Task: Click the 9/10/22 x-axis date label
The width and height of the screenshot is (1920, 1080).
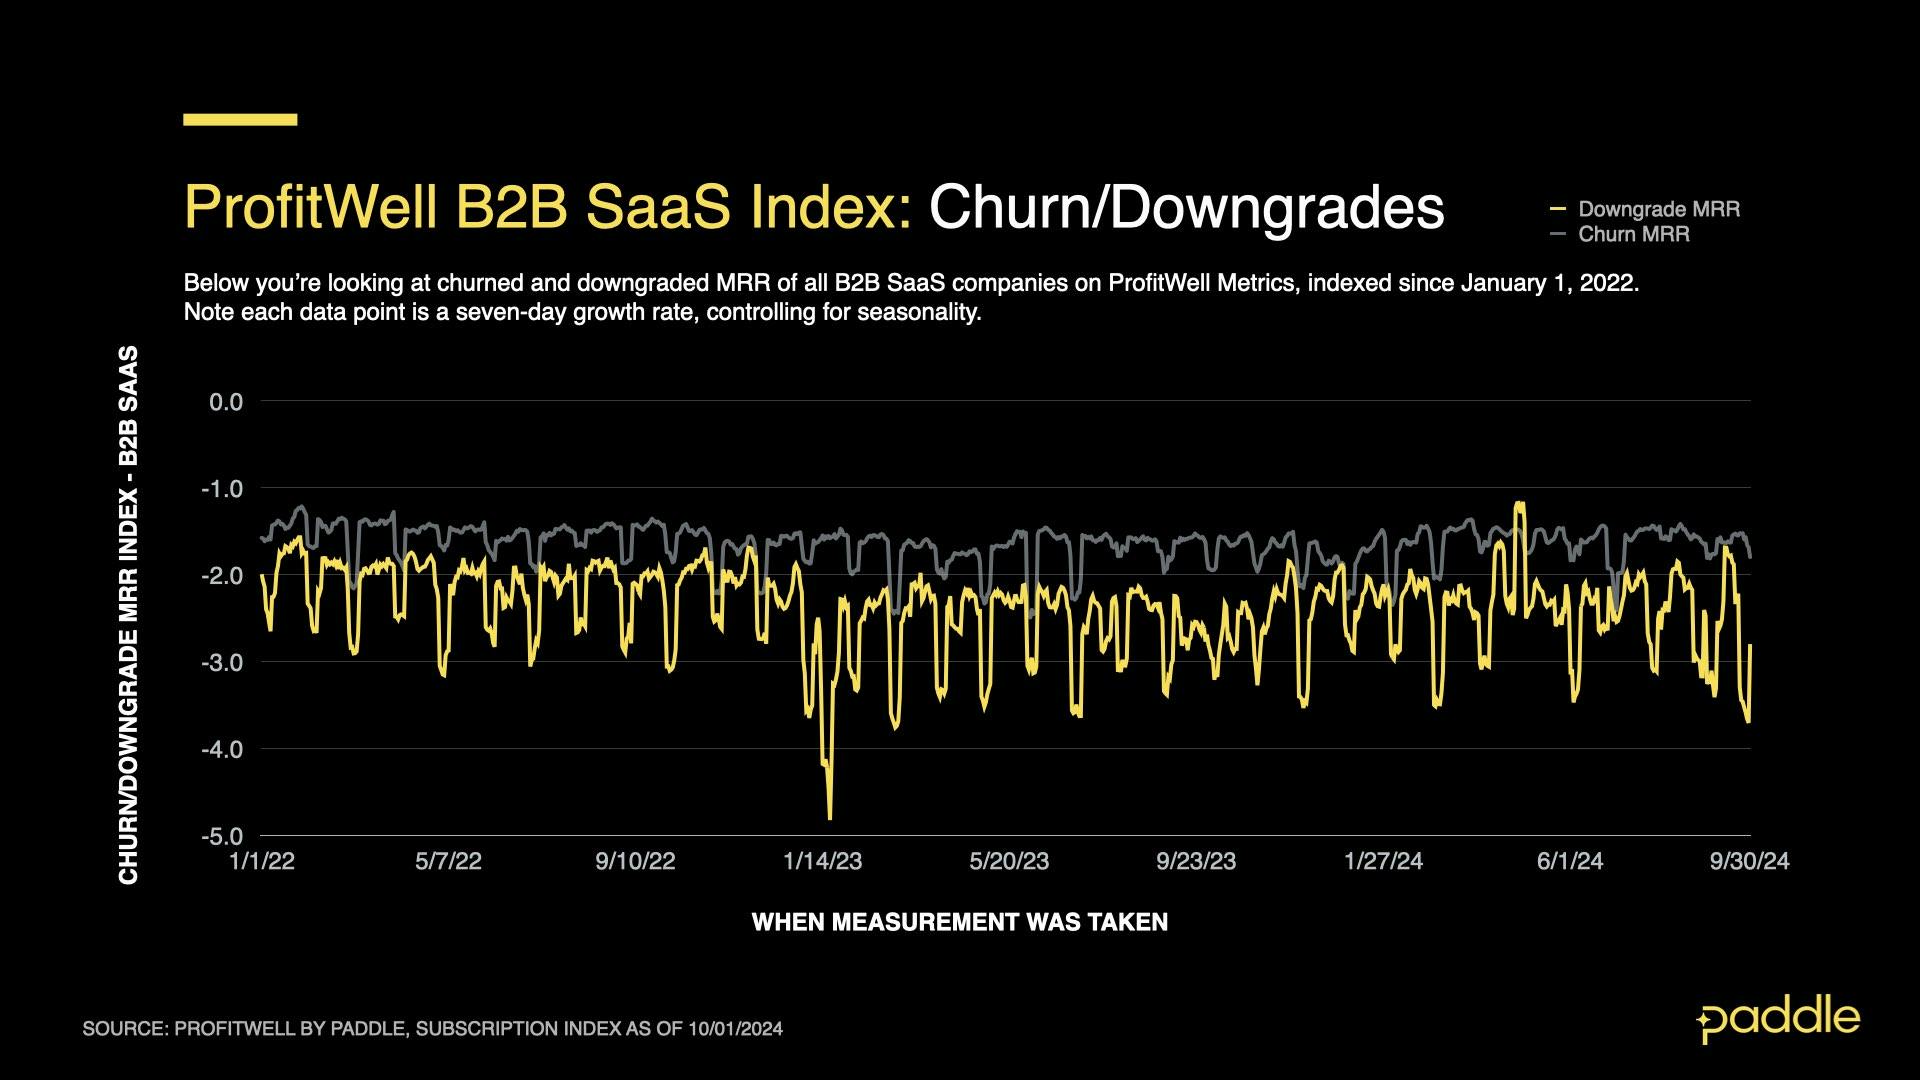Action: tap(635, 861)
